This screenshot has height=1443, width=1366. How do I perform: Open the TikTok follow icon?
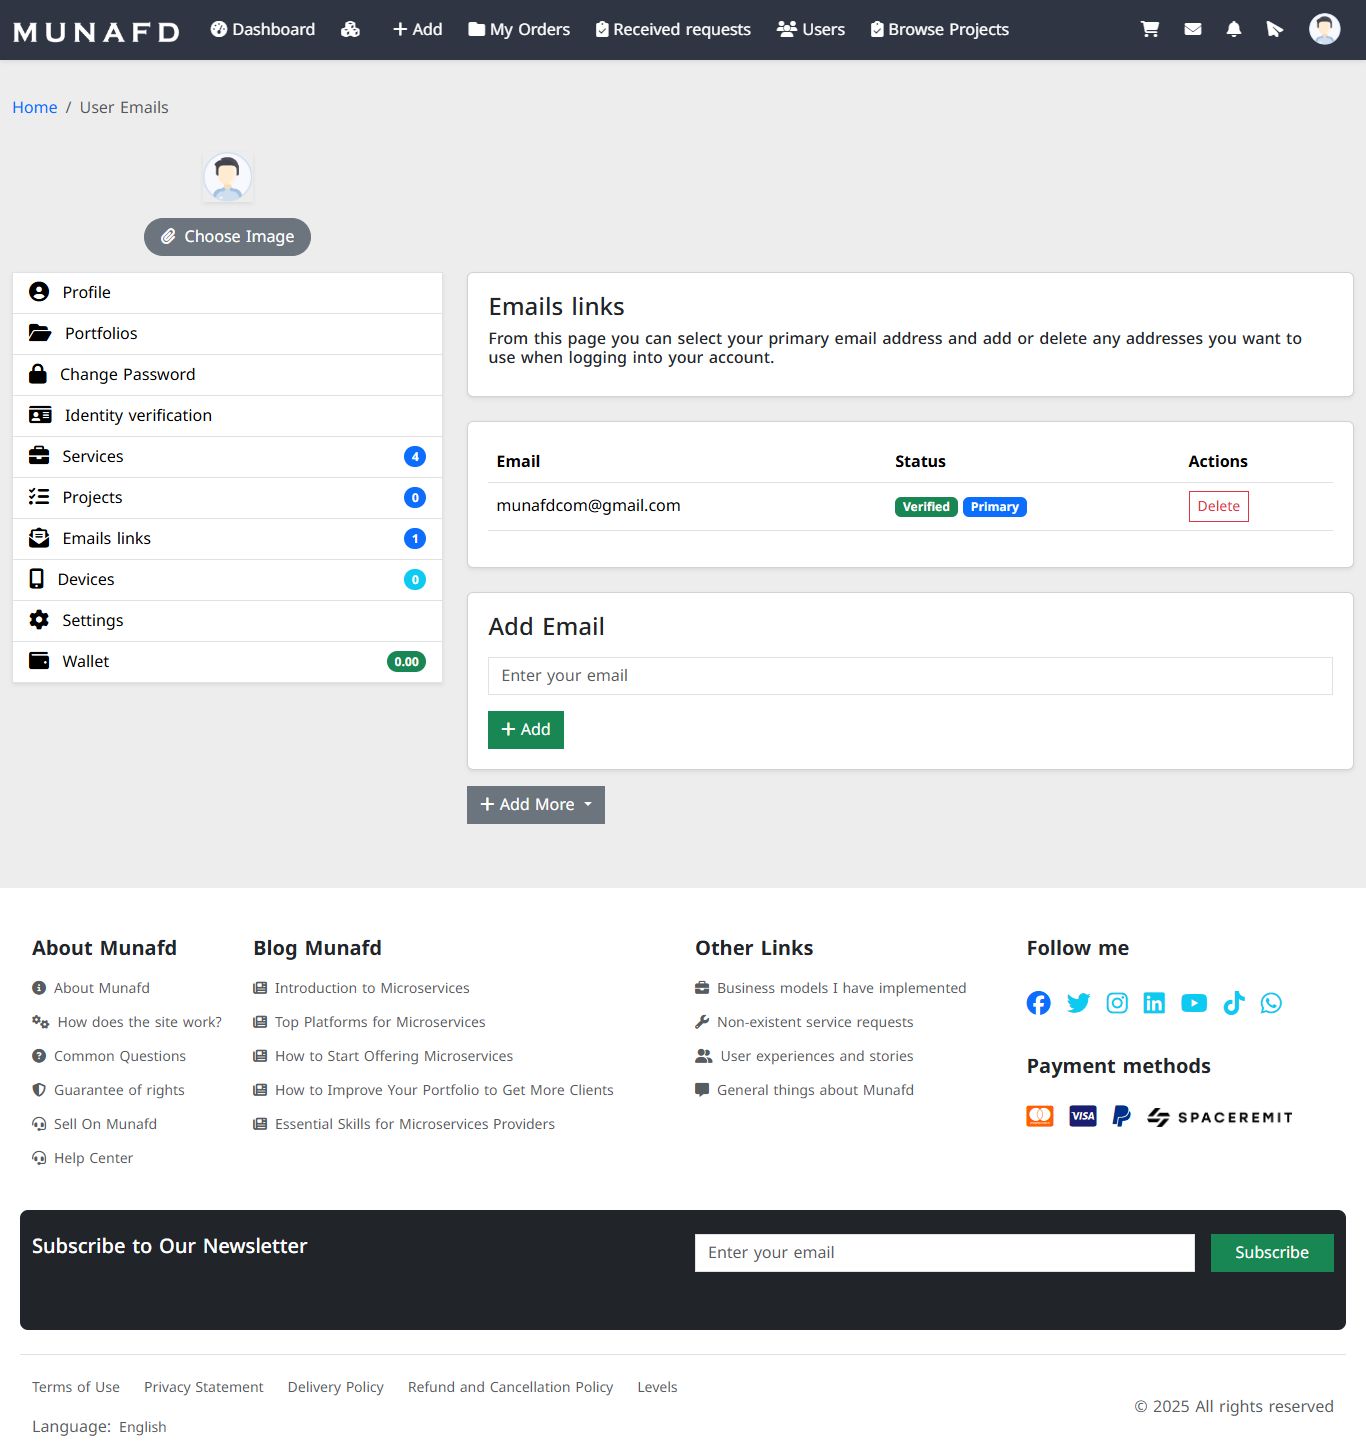click(x=1234, y=1003)
